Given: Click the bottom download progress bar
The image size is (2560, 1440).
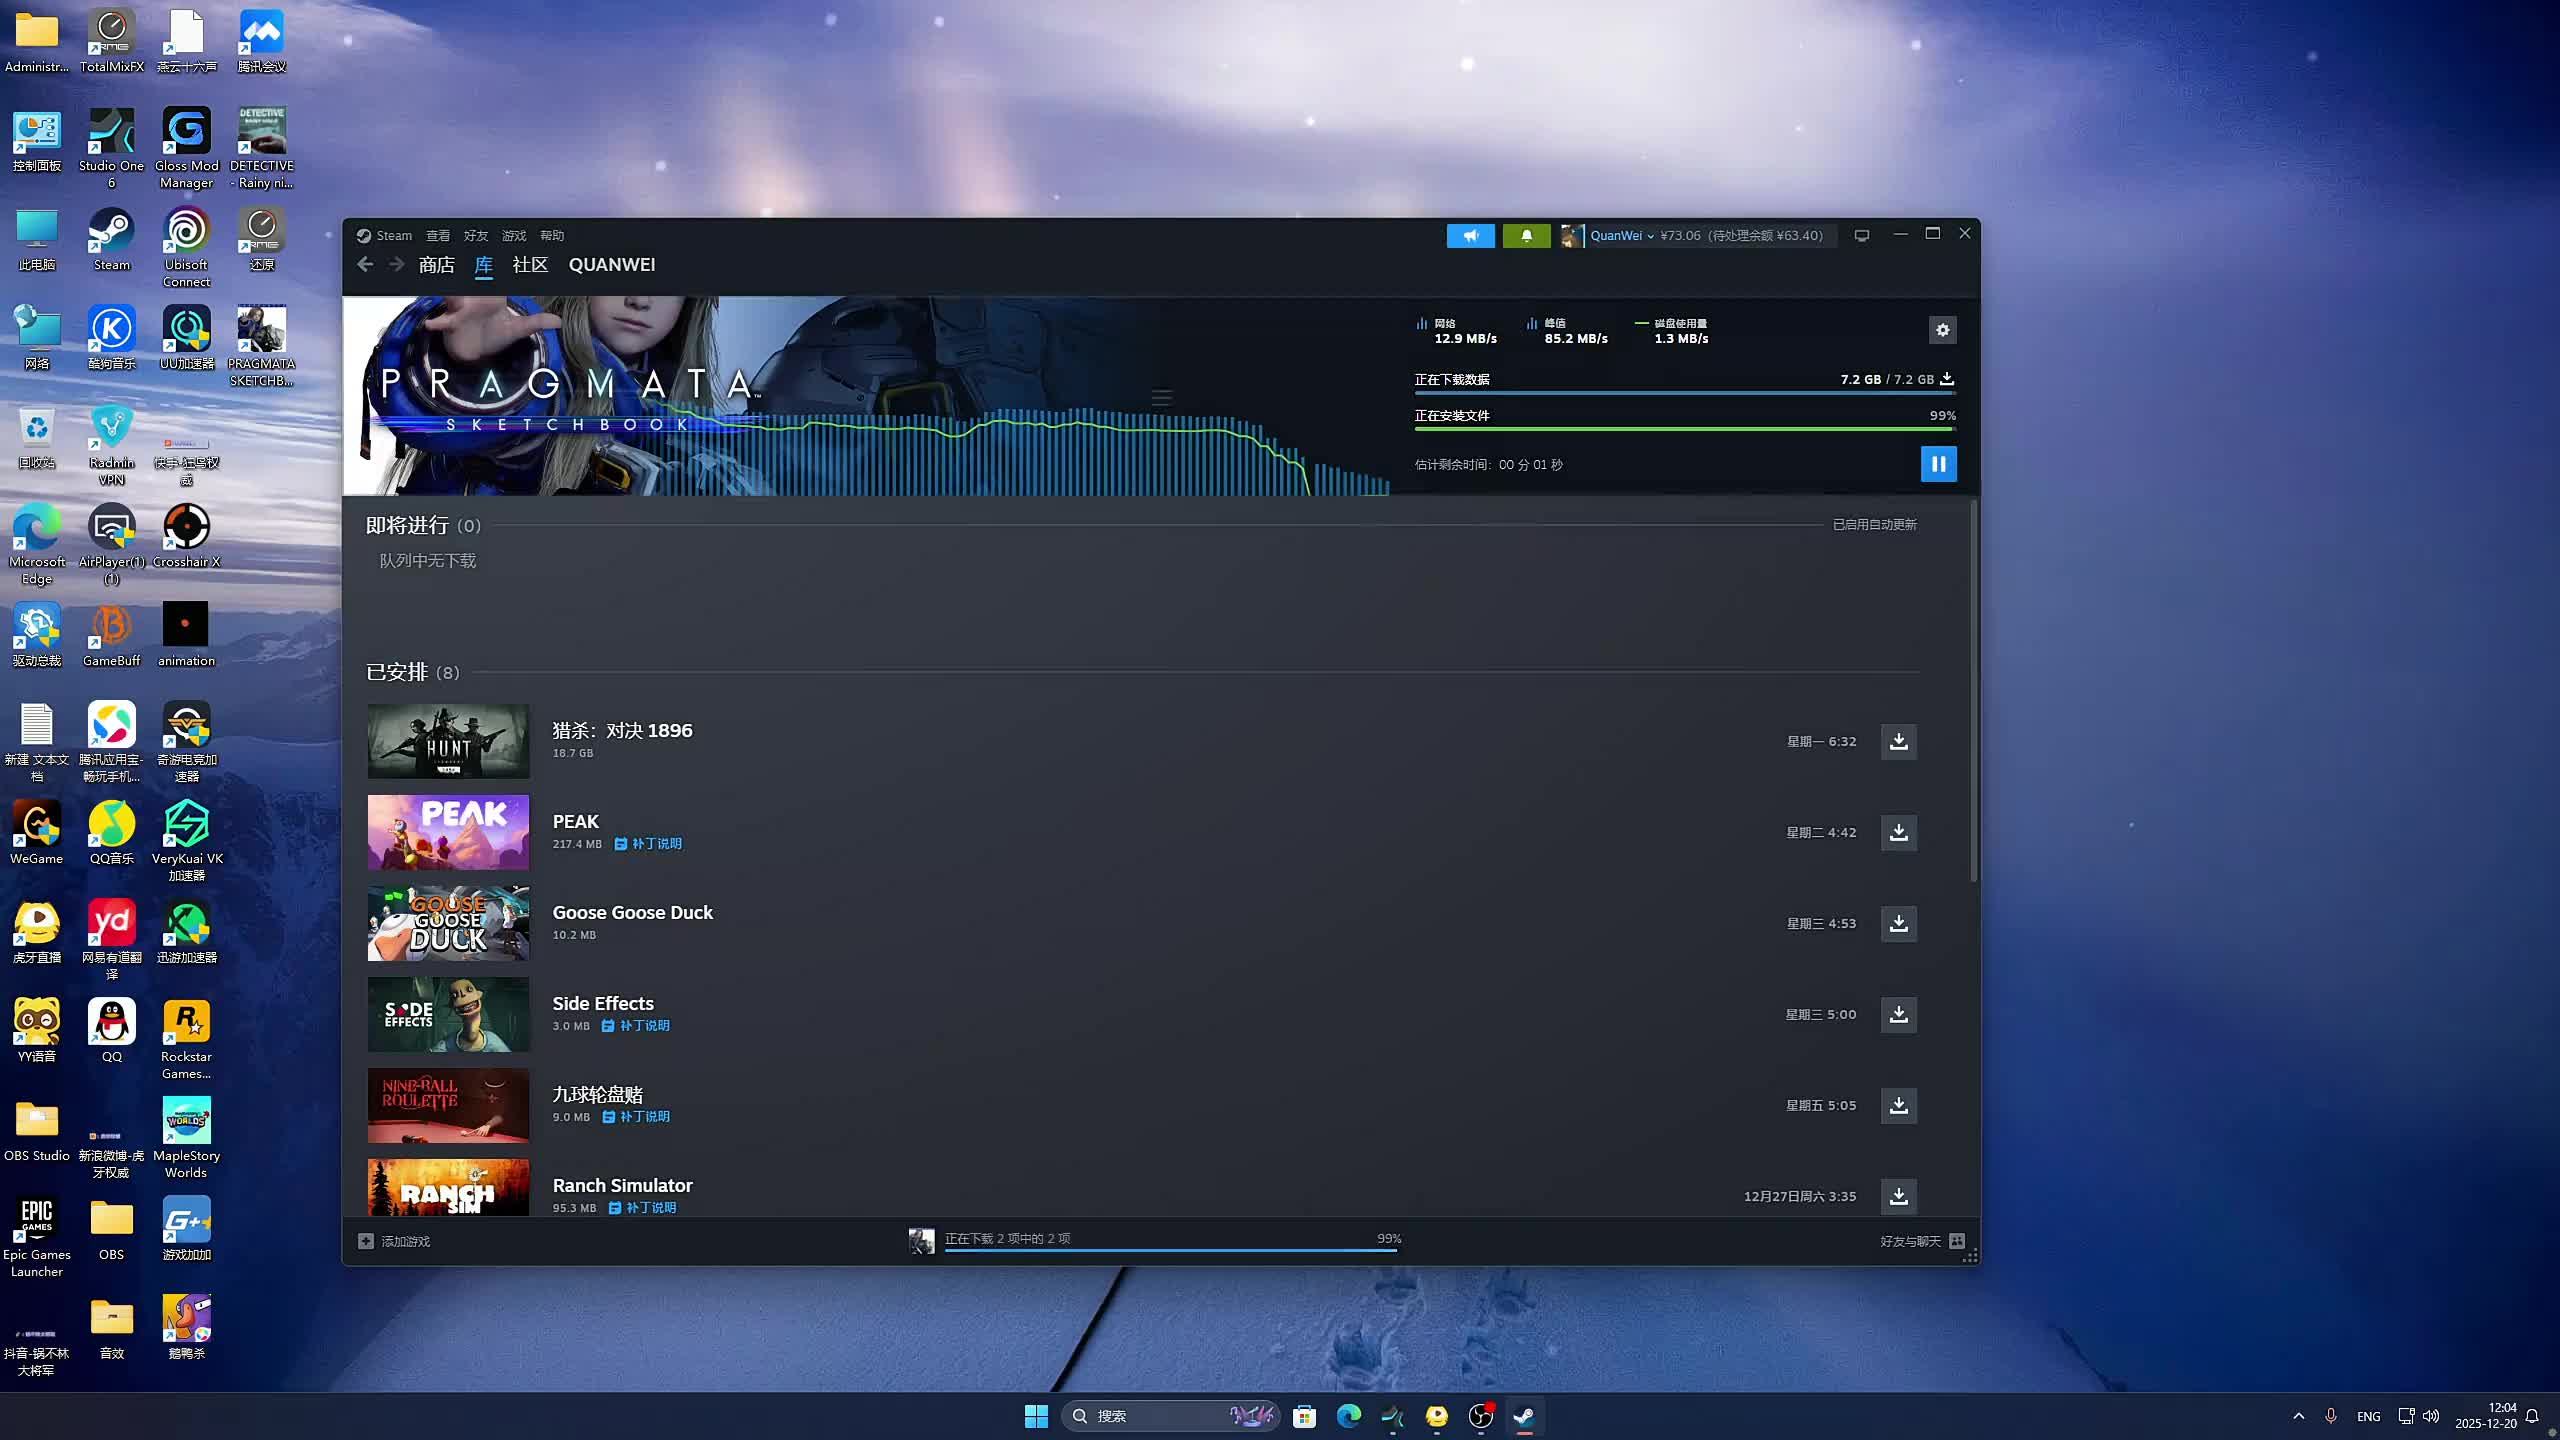Looking at the screenshot, I should point(1170,1248).
